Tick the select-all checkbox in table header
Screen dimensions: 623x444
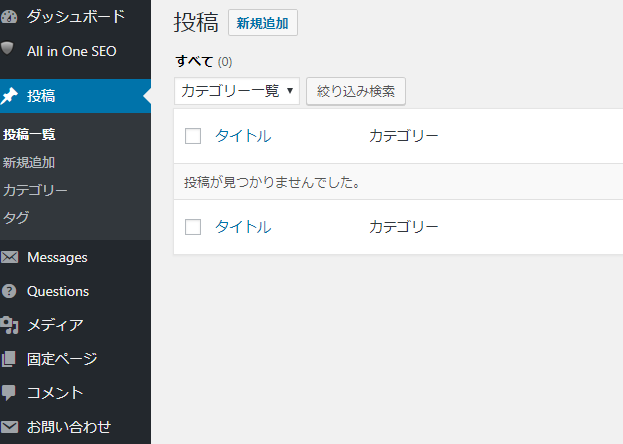[193, 136]
